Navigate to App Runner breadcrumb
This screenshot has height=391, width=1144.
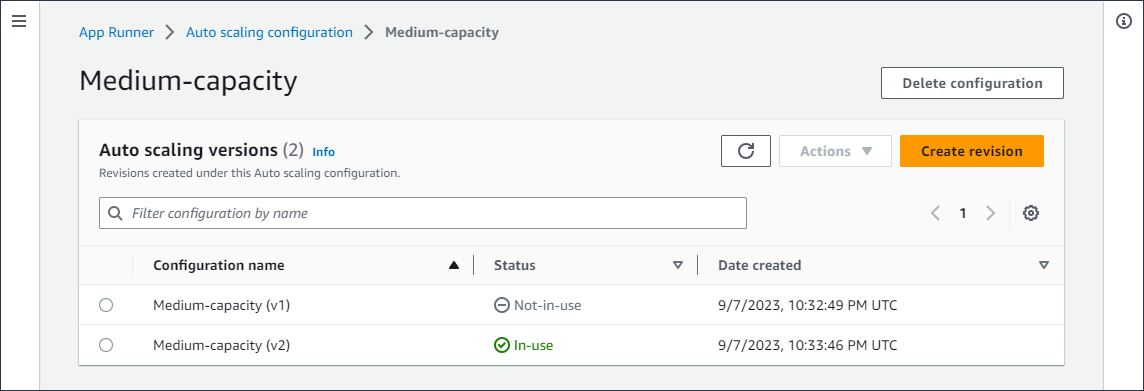click(116, 32)
